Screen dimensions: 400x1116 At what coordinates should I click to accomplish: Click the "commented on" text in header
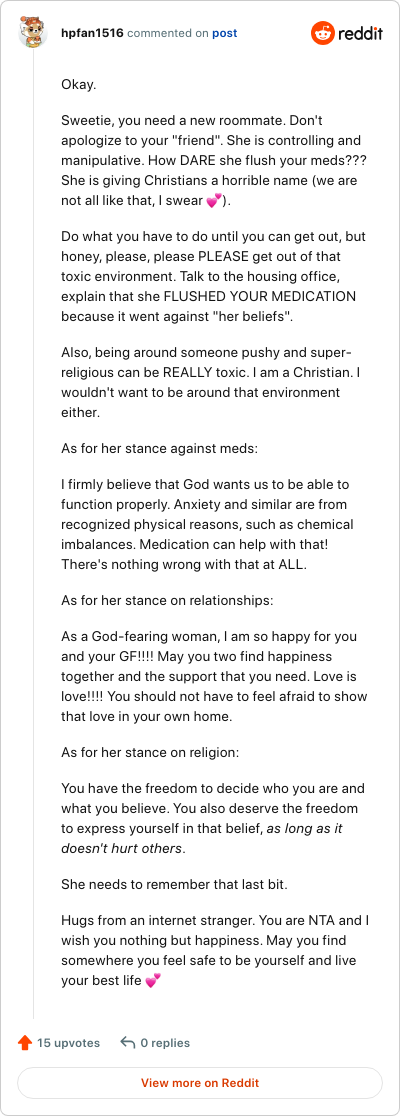pos(168,33)
